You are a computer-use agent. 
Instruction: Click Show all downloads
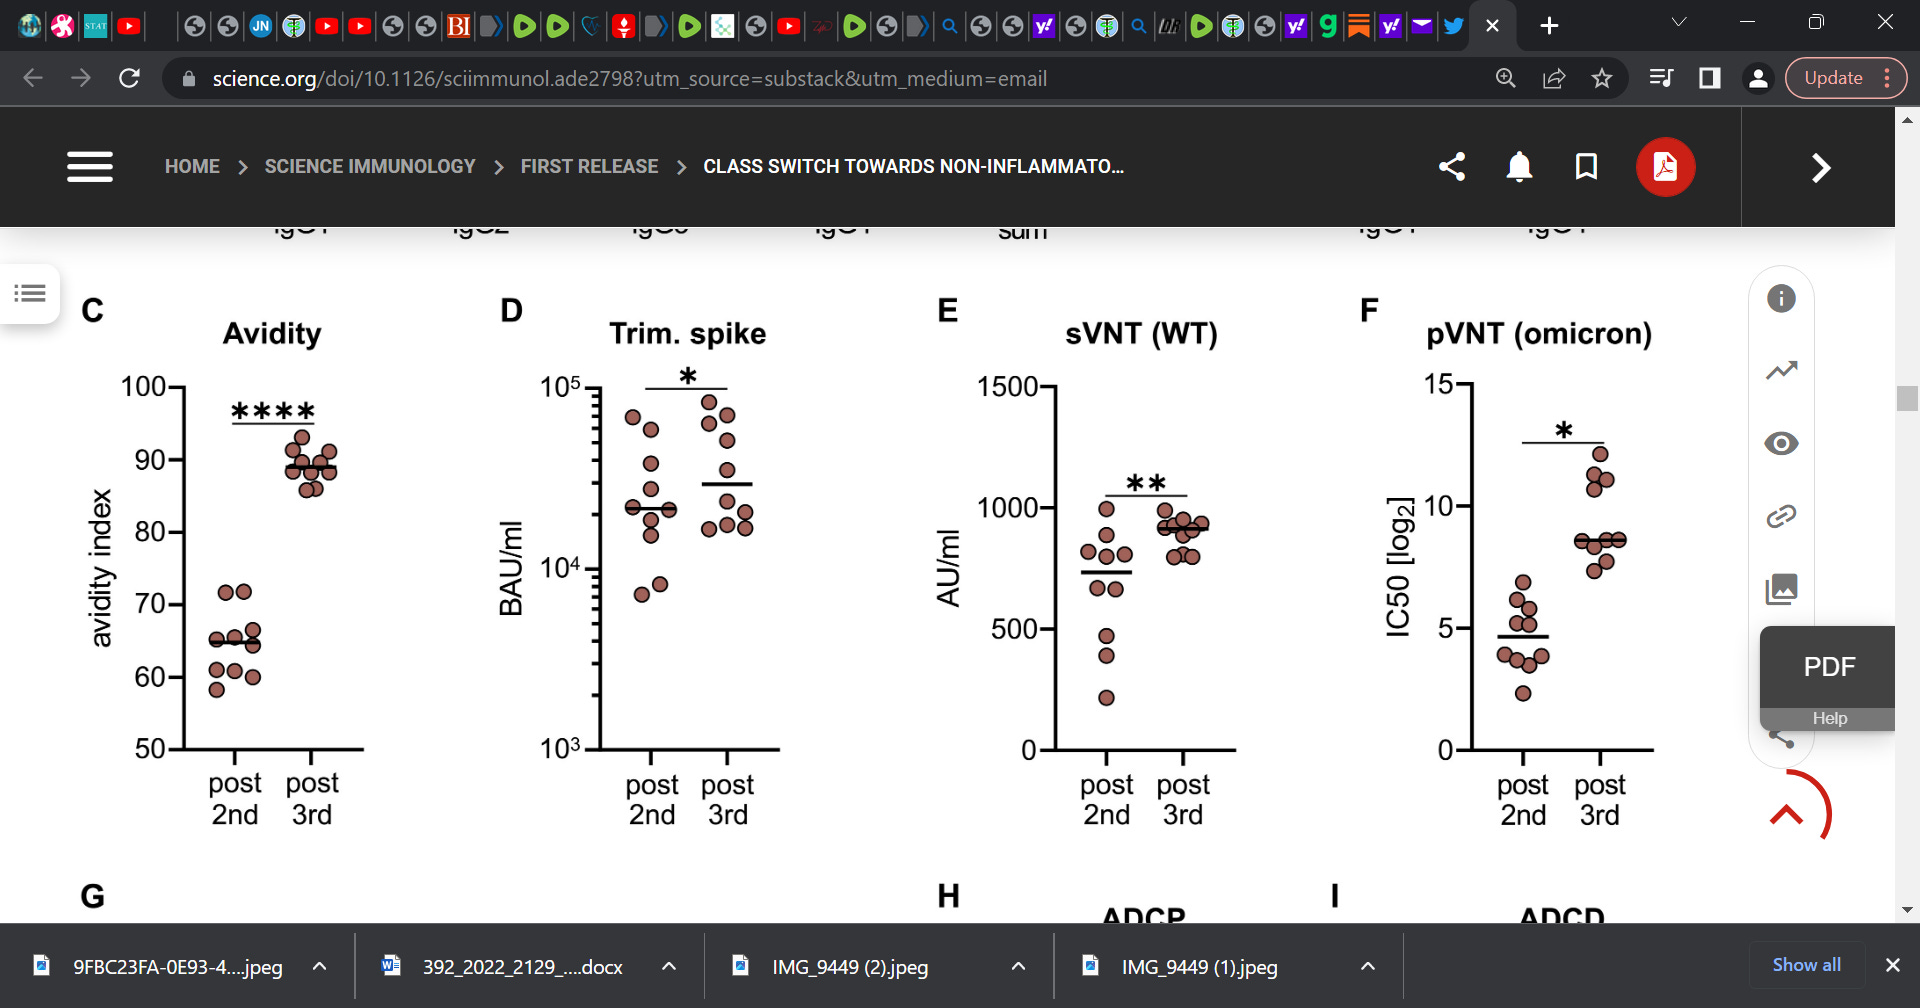pyautogui.click(x=1806, y=965)
